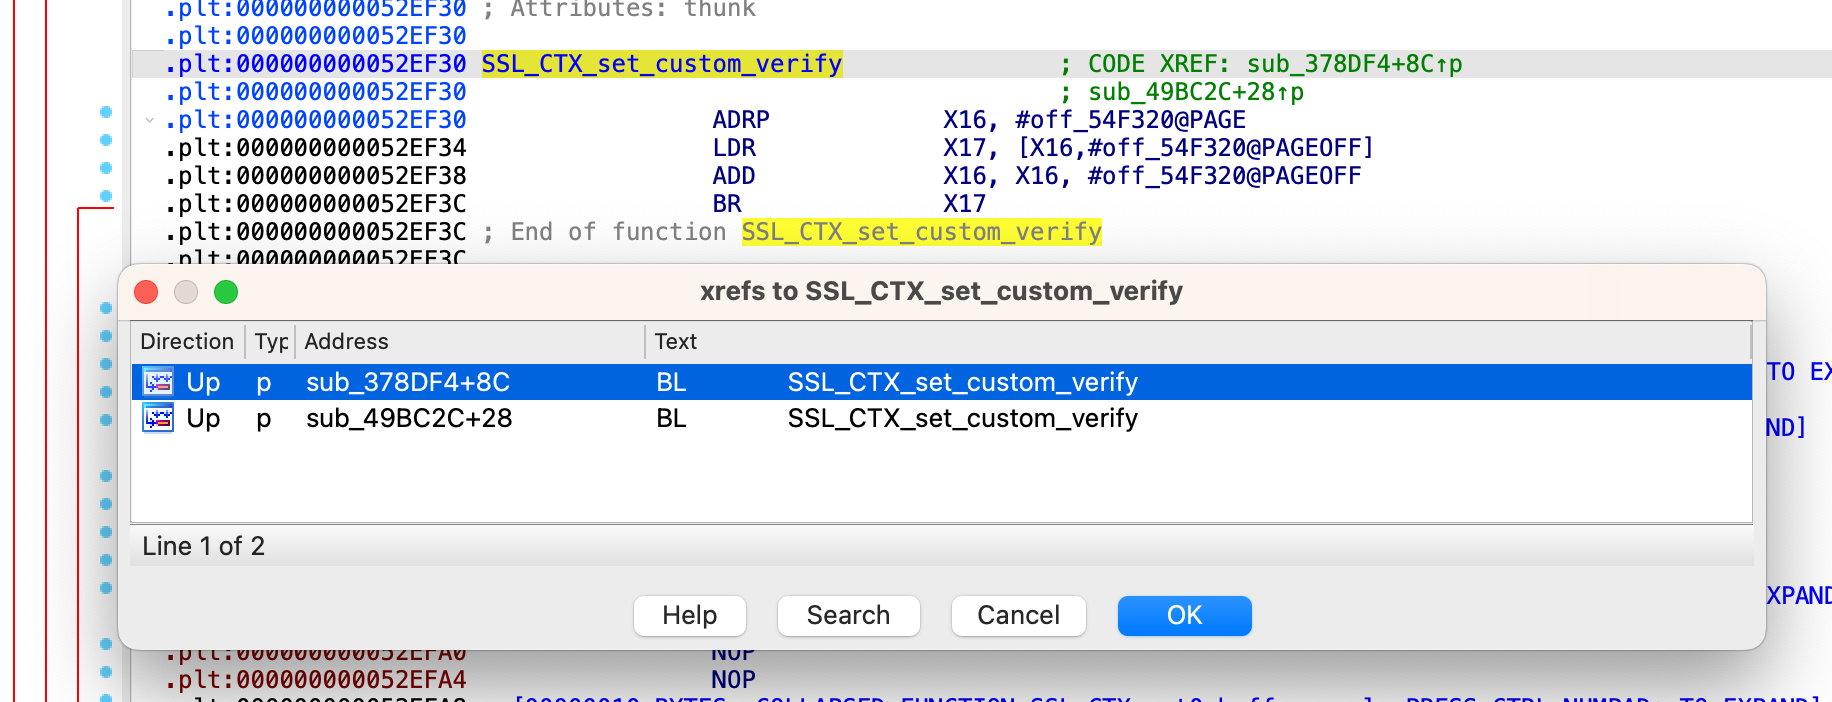Click the LDR instruction mnemonic
Viewport: 1832px width, 702px height.
tap(734, 148)
